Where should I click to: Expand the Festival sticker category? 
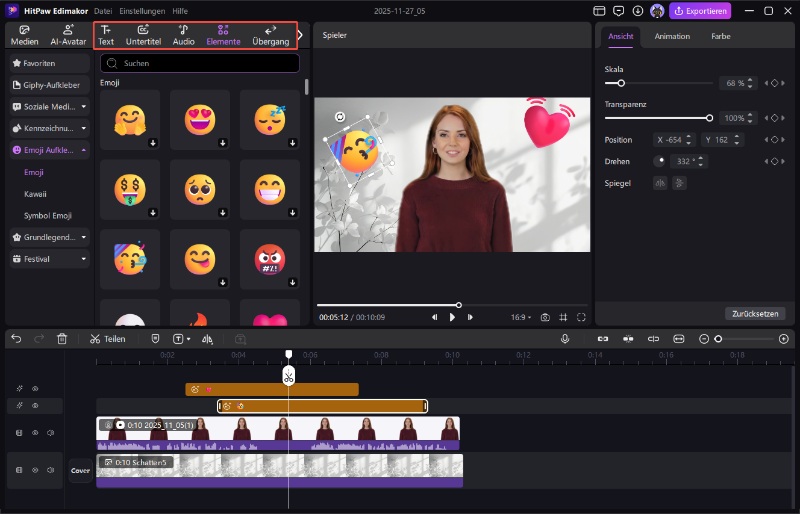tap(49, 259)
